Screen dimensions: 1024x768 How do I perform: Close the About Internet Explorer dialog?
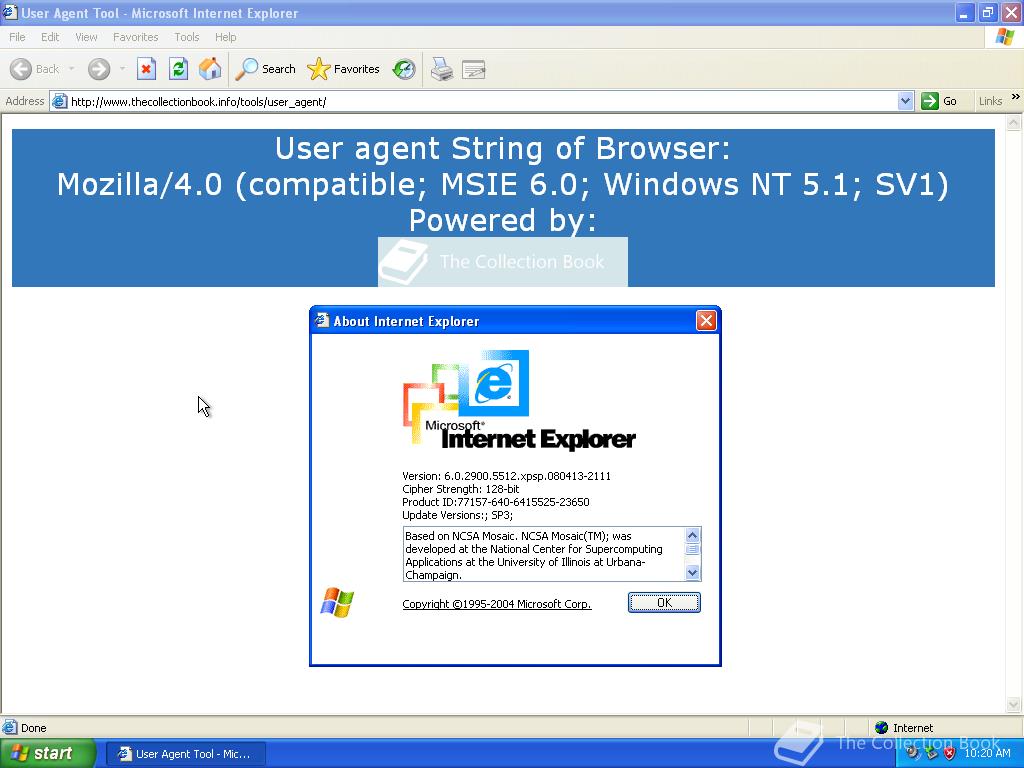coord(706,321)
